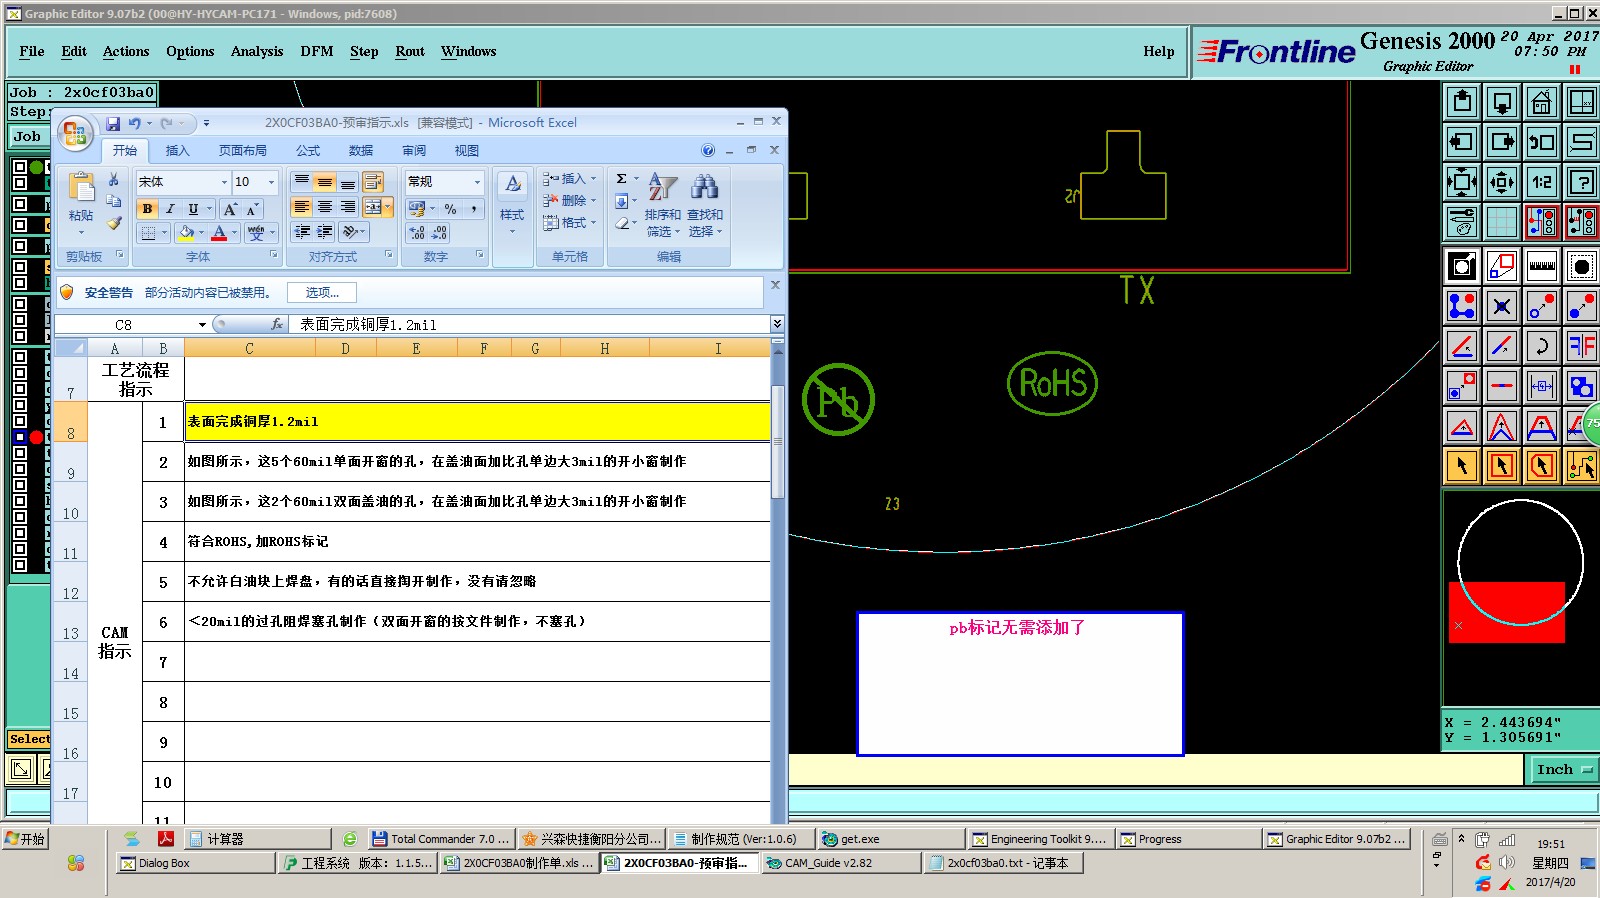Click the delete feature X tool icon

pyautogui.click(x=1502, y=306)
